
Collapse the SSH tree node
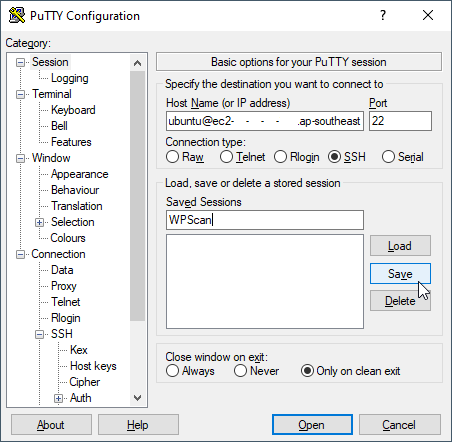[39, 334]
